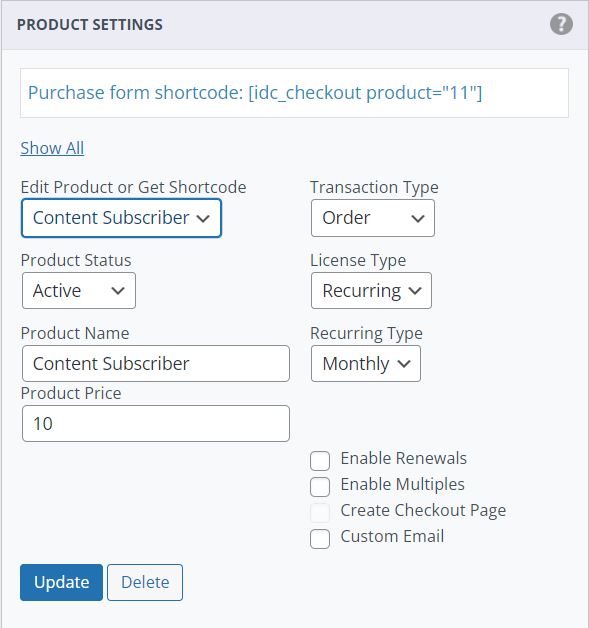Click the Product Settings panel header
589x628 pixels.
[x=294, y=25]
